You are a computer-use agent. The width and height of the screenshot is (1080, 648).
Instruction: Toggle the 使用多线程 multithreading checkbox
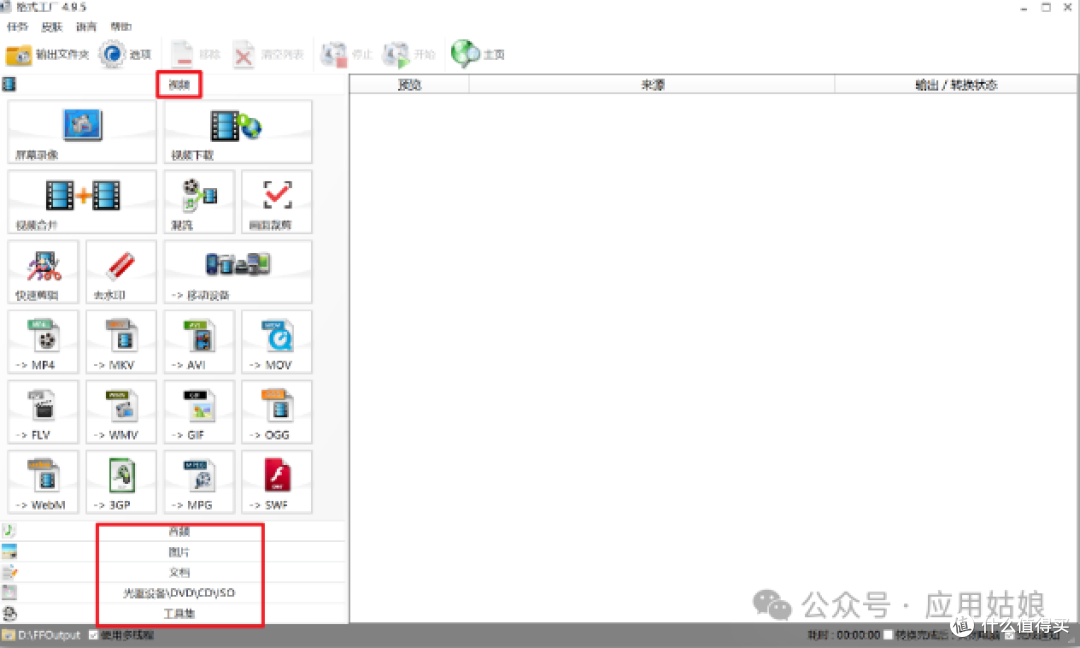click(94, 635)
